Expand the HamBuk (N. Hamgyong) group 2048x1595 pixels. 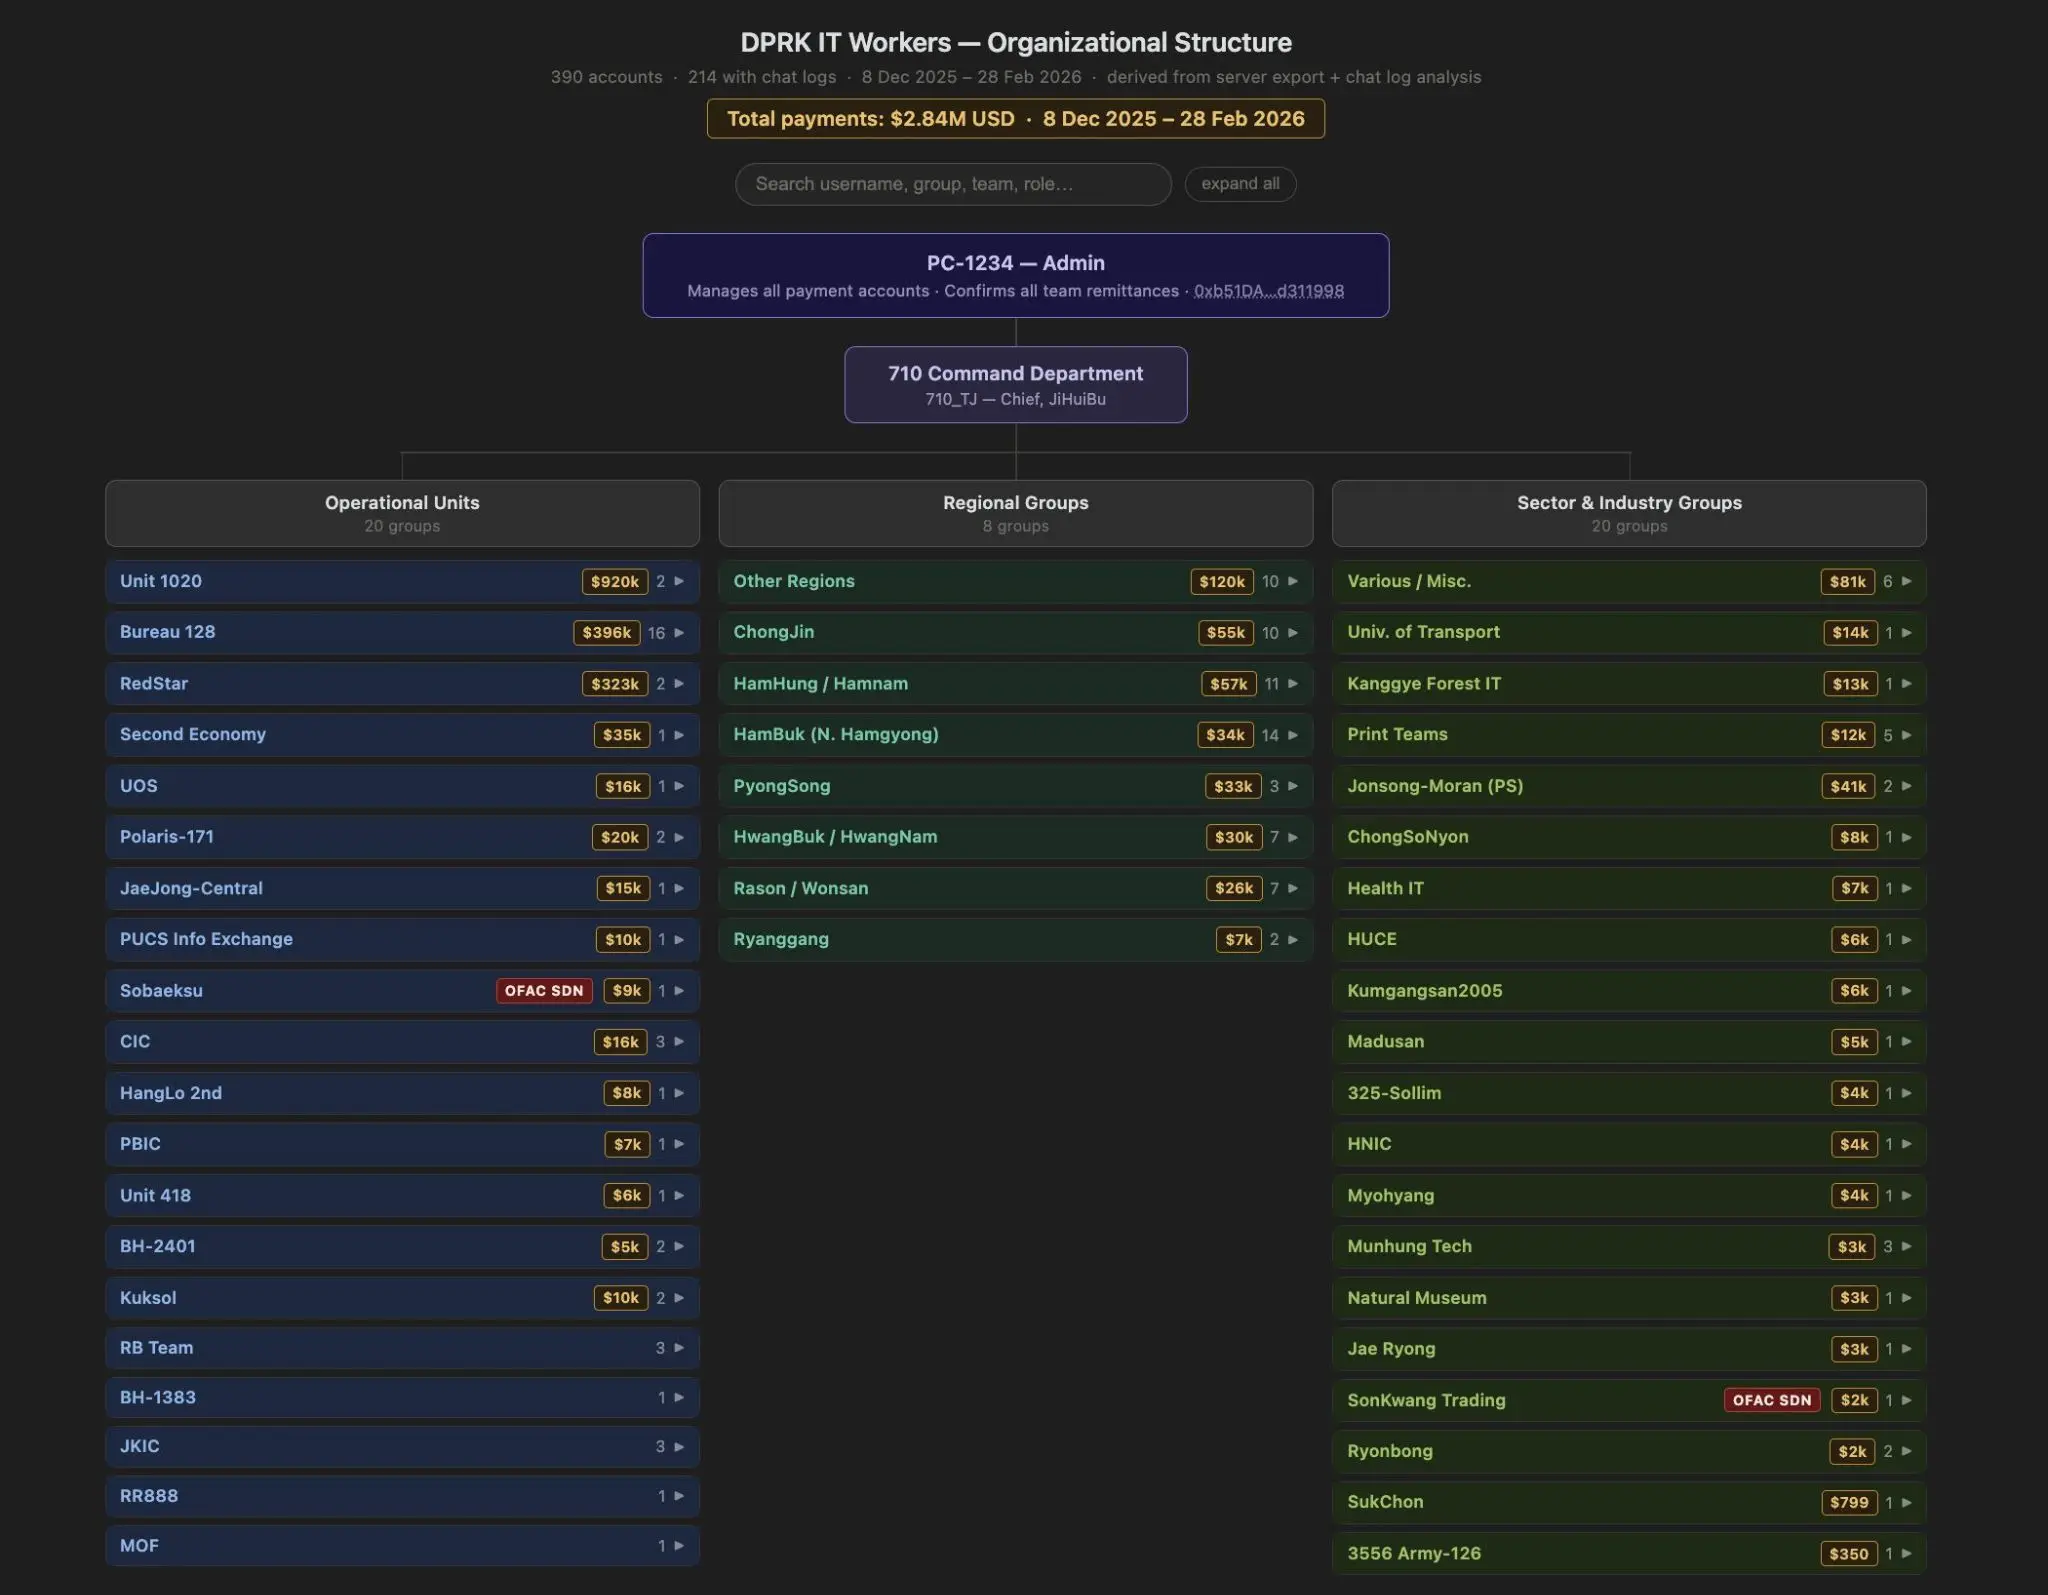point(1292,734)
